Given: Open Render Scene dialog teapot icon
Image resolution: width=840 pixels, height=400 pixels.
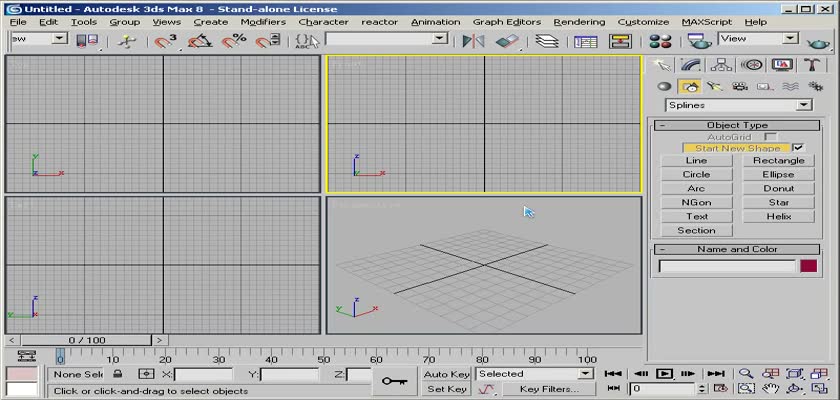Looking at the screenshot, I should [x=700, y=41].
